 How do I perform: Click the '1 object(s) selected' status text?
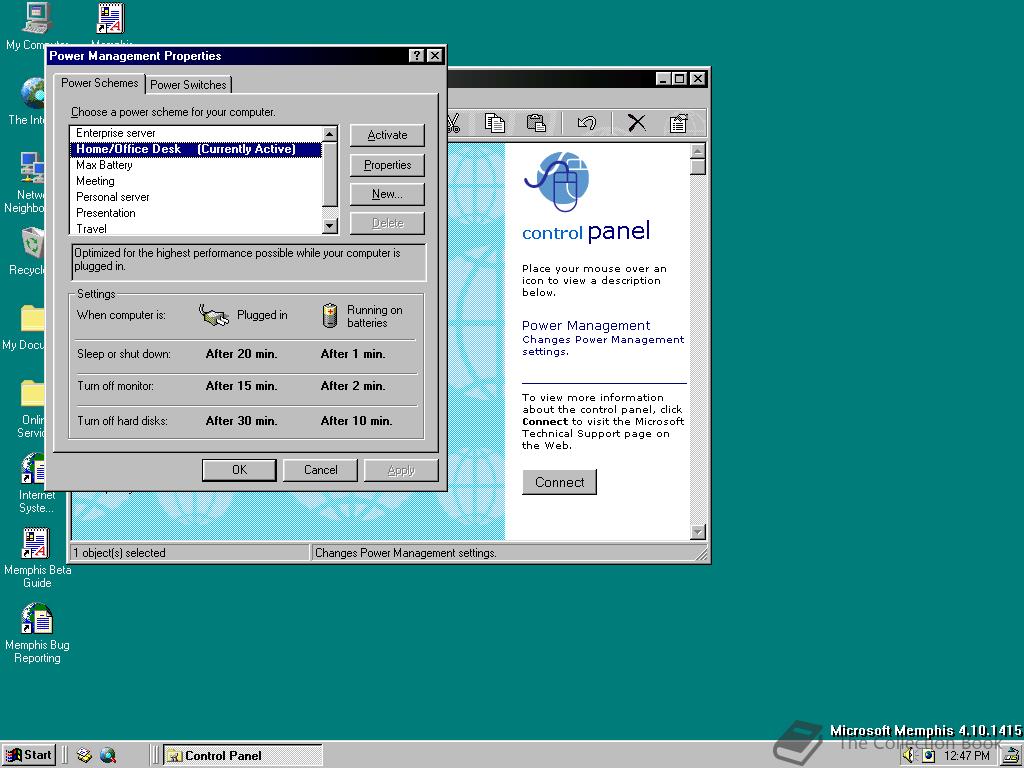[120, 552]
